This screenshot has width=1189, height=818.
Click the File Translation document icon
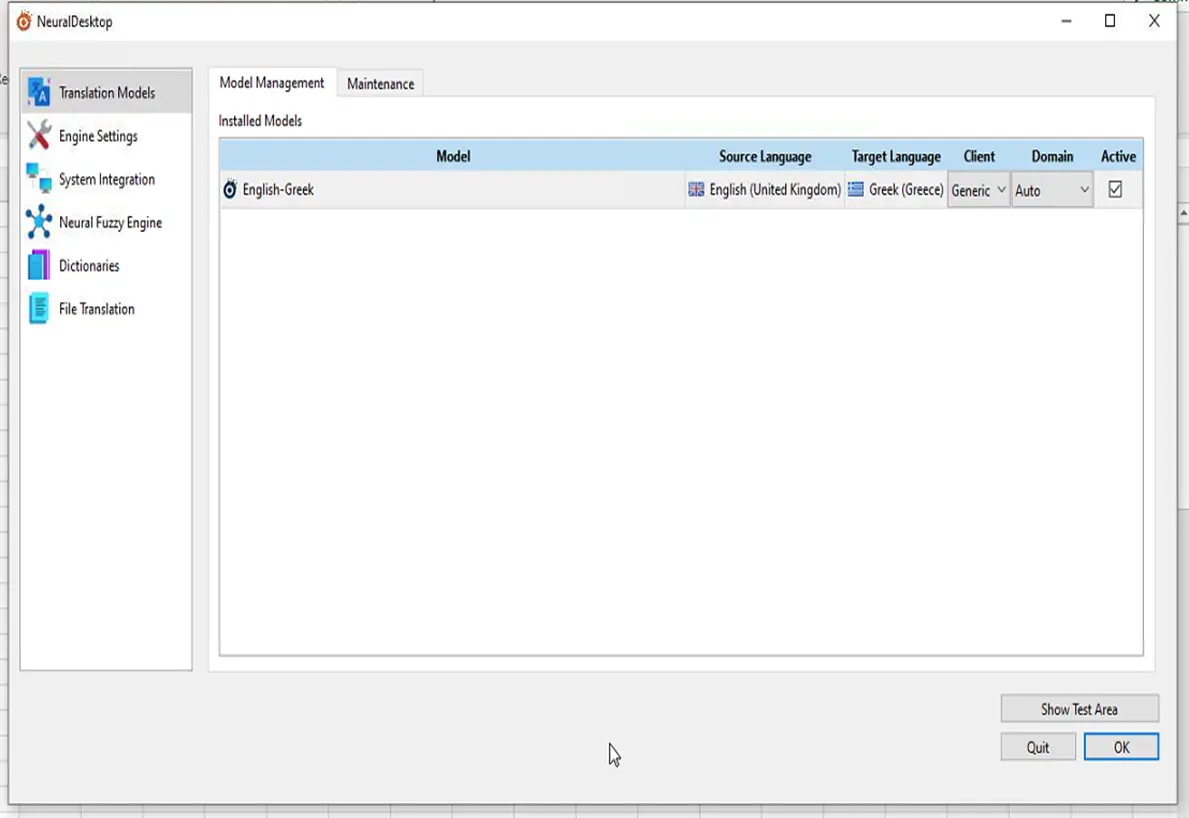(x=39, y=309)
